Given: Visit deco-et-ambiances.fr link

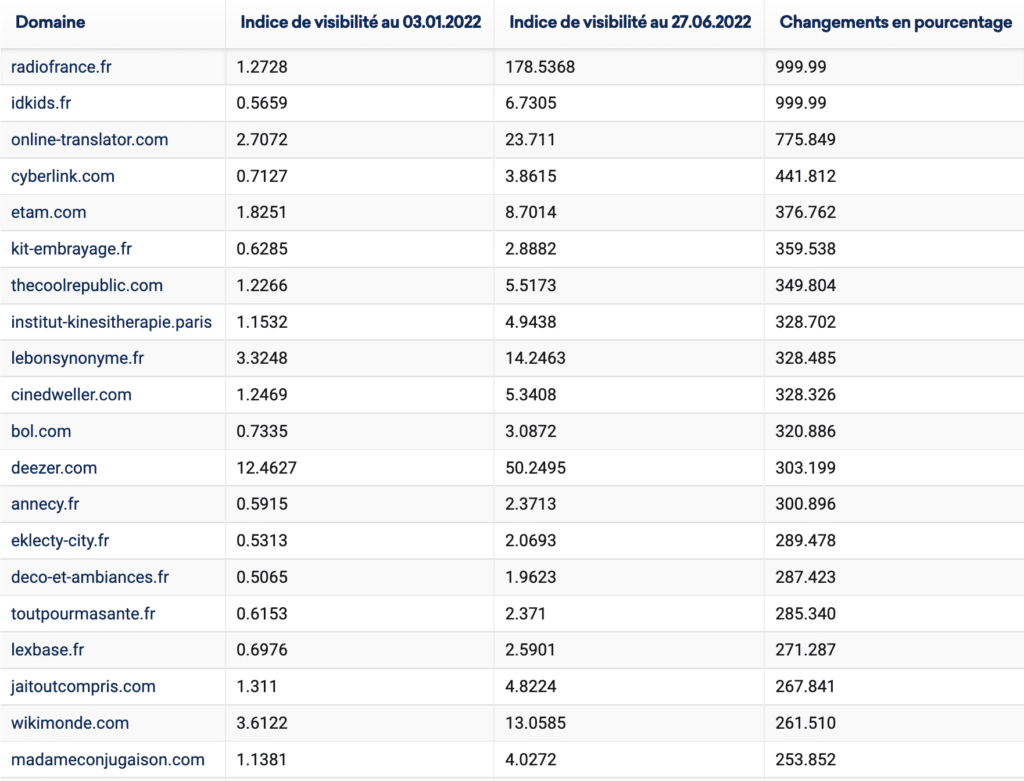Looking at the screenshot, I should click(x=90, y=577).
